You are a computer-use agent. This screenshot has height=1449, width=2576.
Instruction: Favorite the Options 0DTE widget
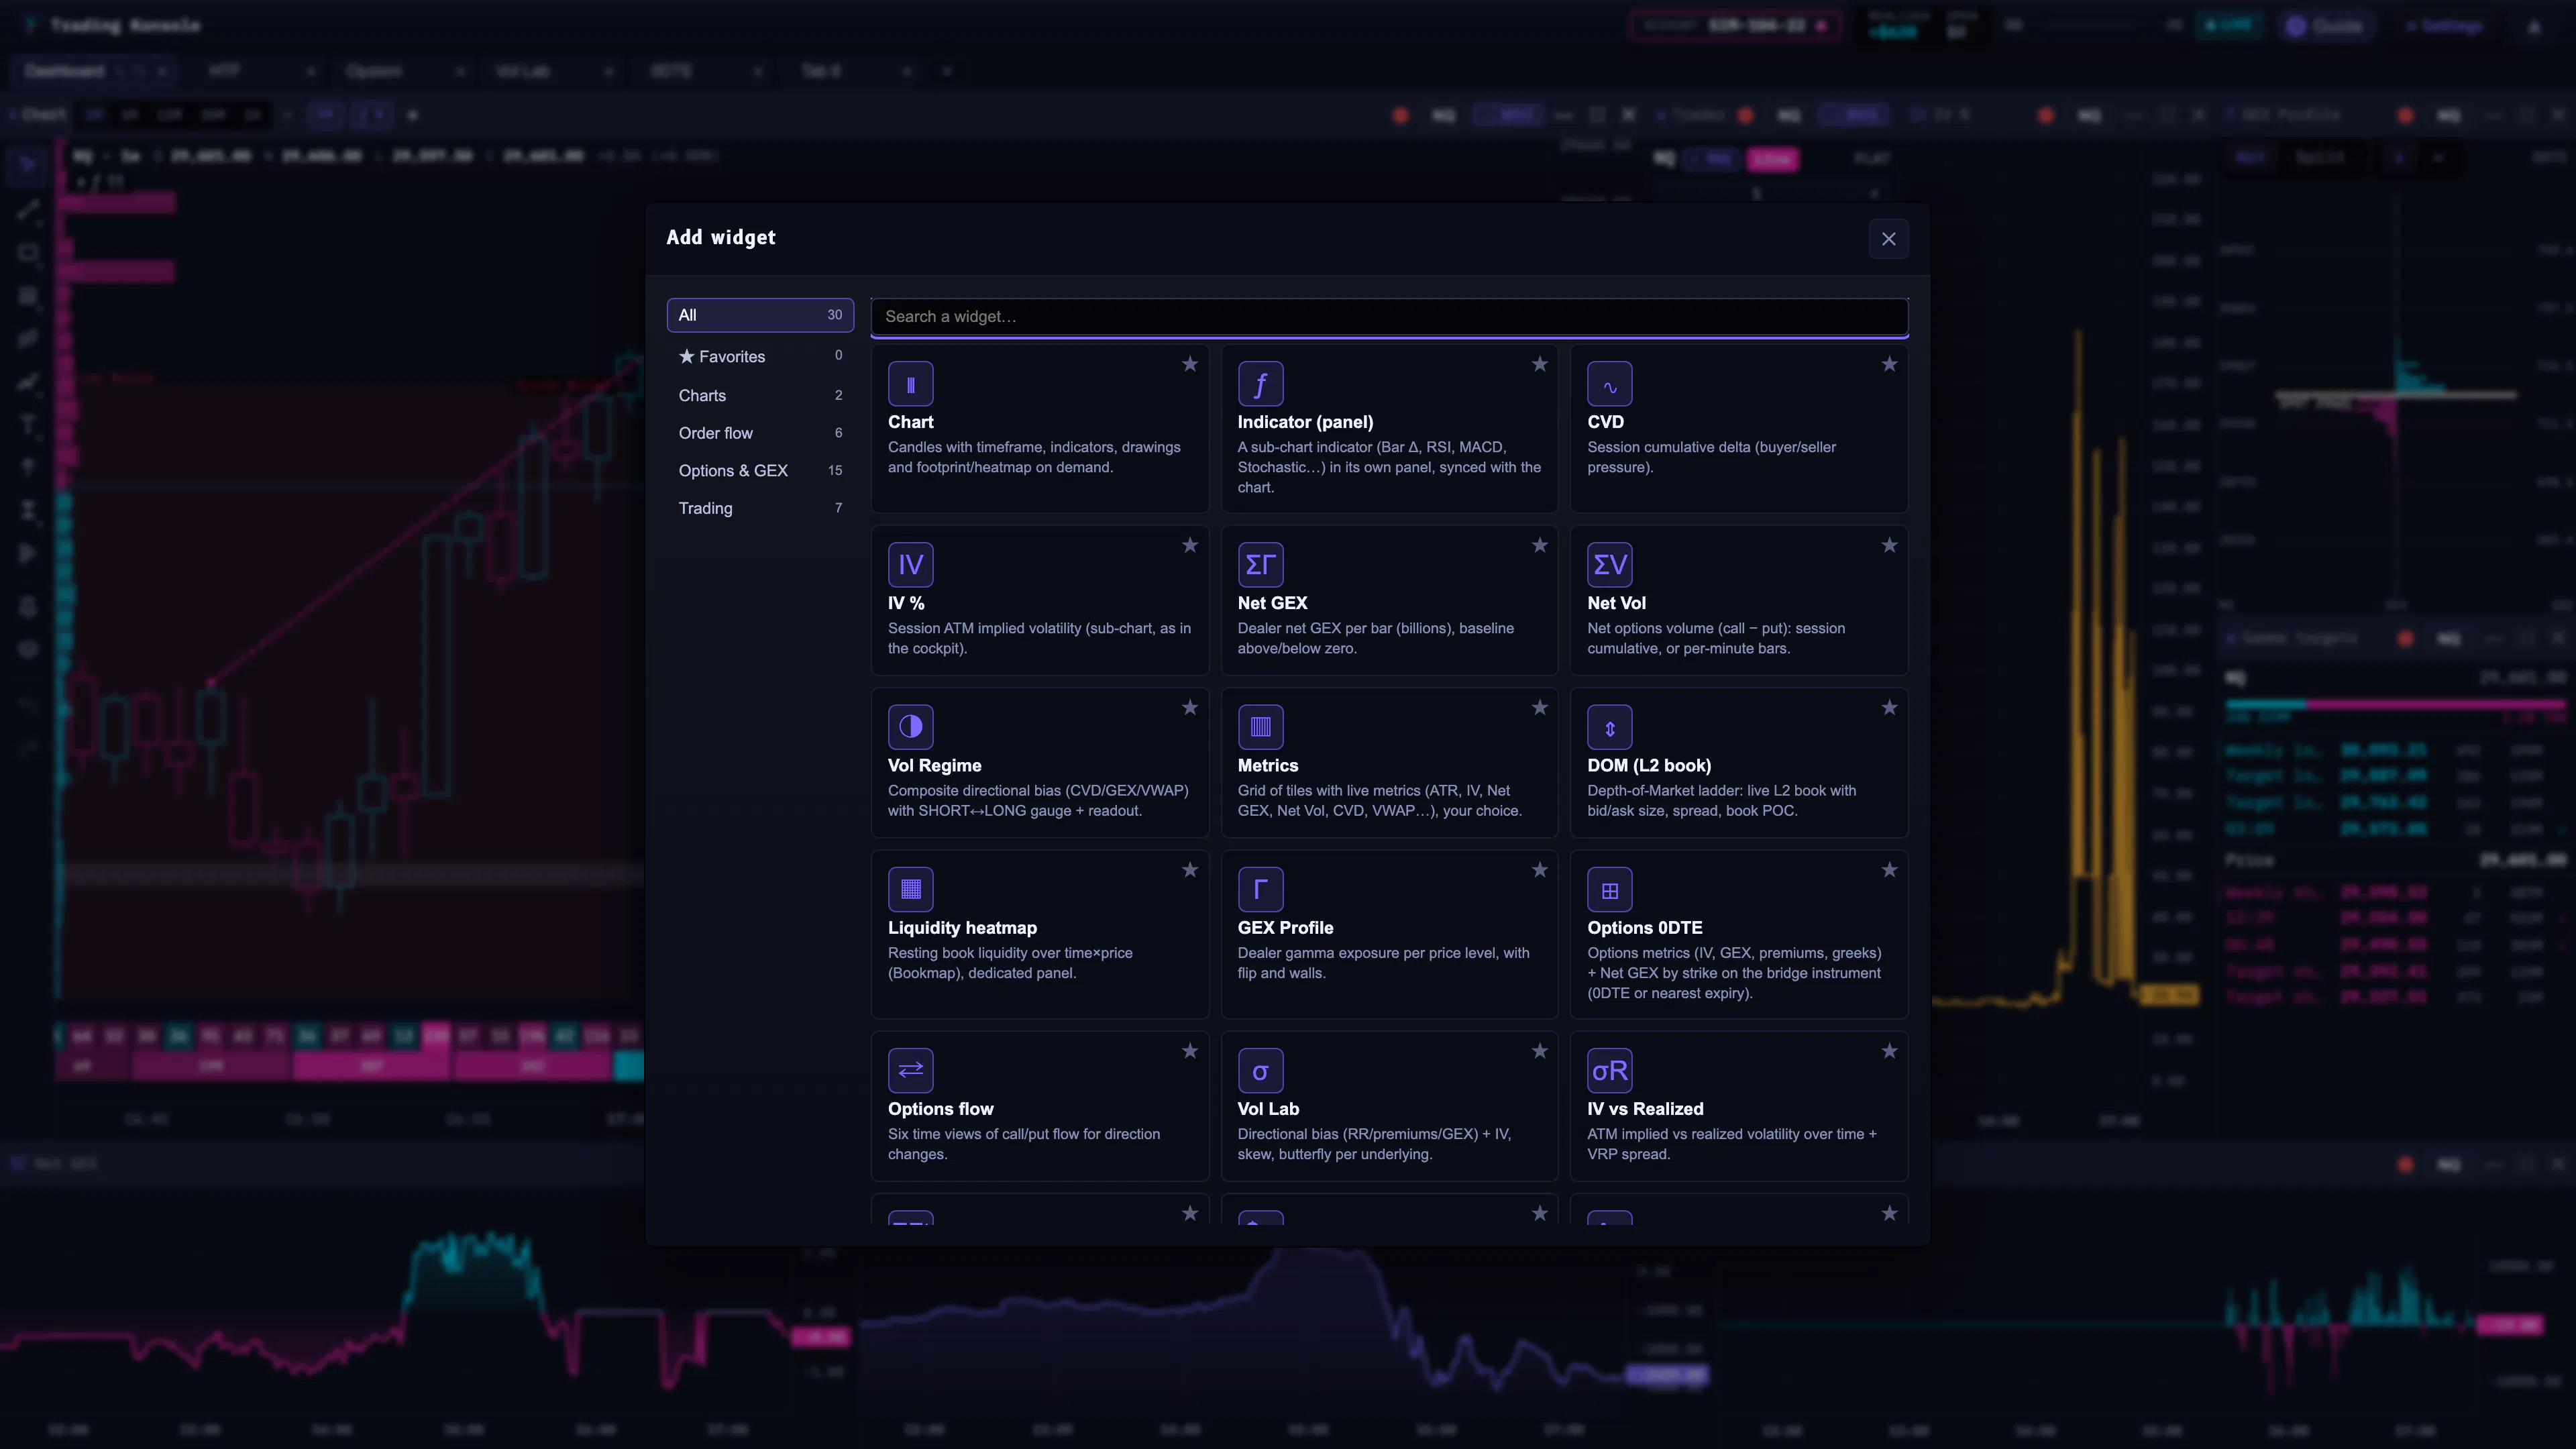point(1889,870)
